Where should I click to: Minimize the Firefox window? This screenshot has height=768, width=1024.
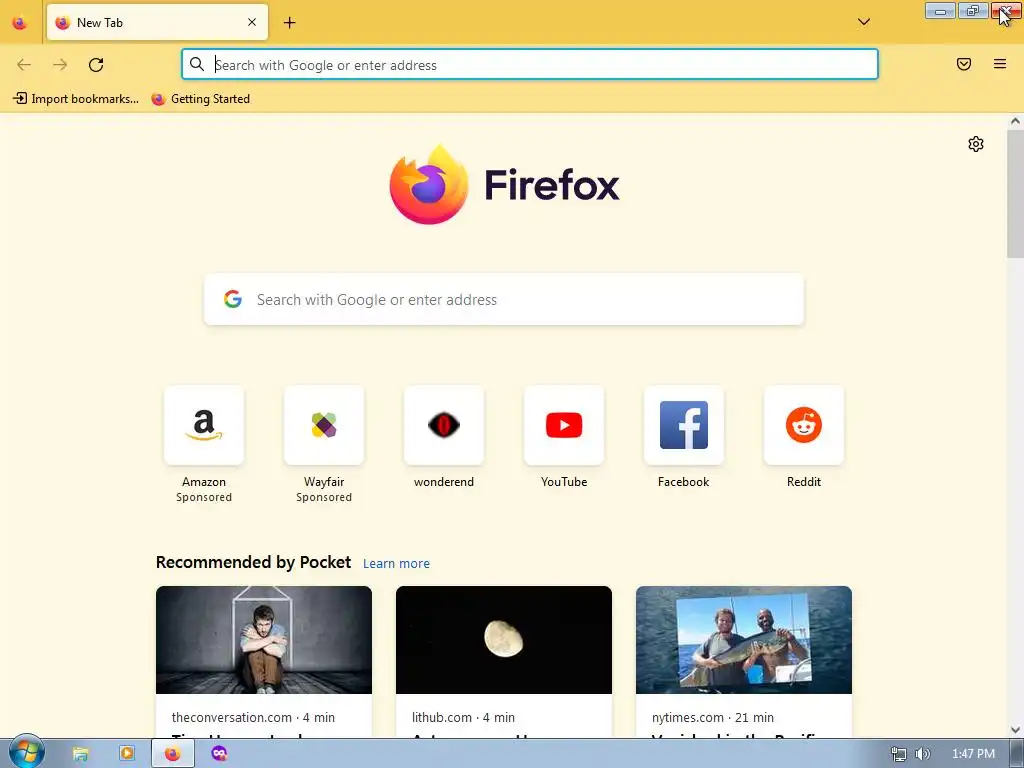tap(940, 11)
